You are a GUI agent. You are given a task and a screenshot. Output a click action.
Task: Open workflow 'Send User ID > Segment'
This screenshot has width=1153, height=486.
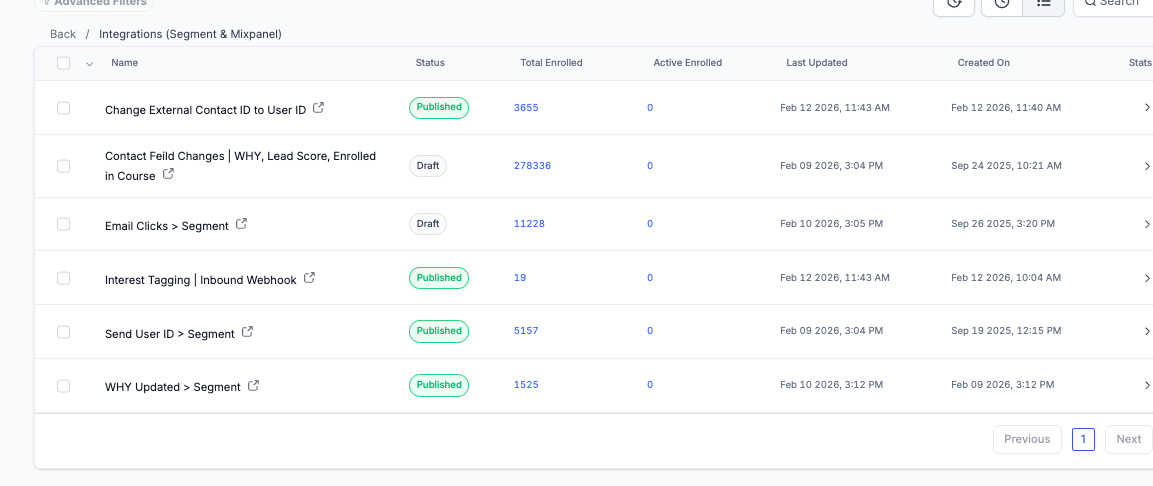pos(170,334)
